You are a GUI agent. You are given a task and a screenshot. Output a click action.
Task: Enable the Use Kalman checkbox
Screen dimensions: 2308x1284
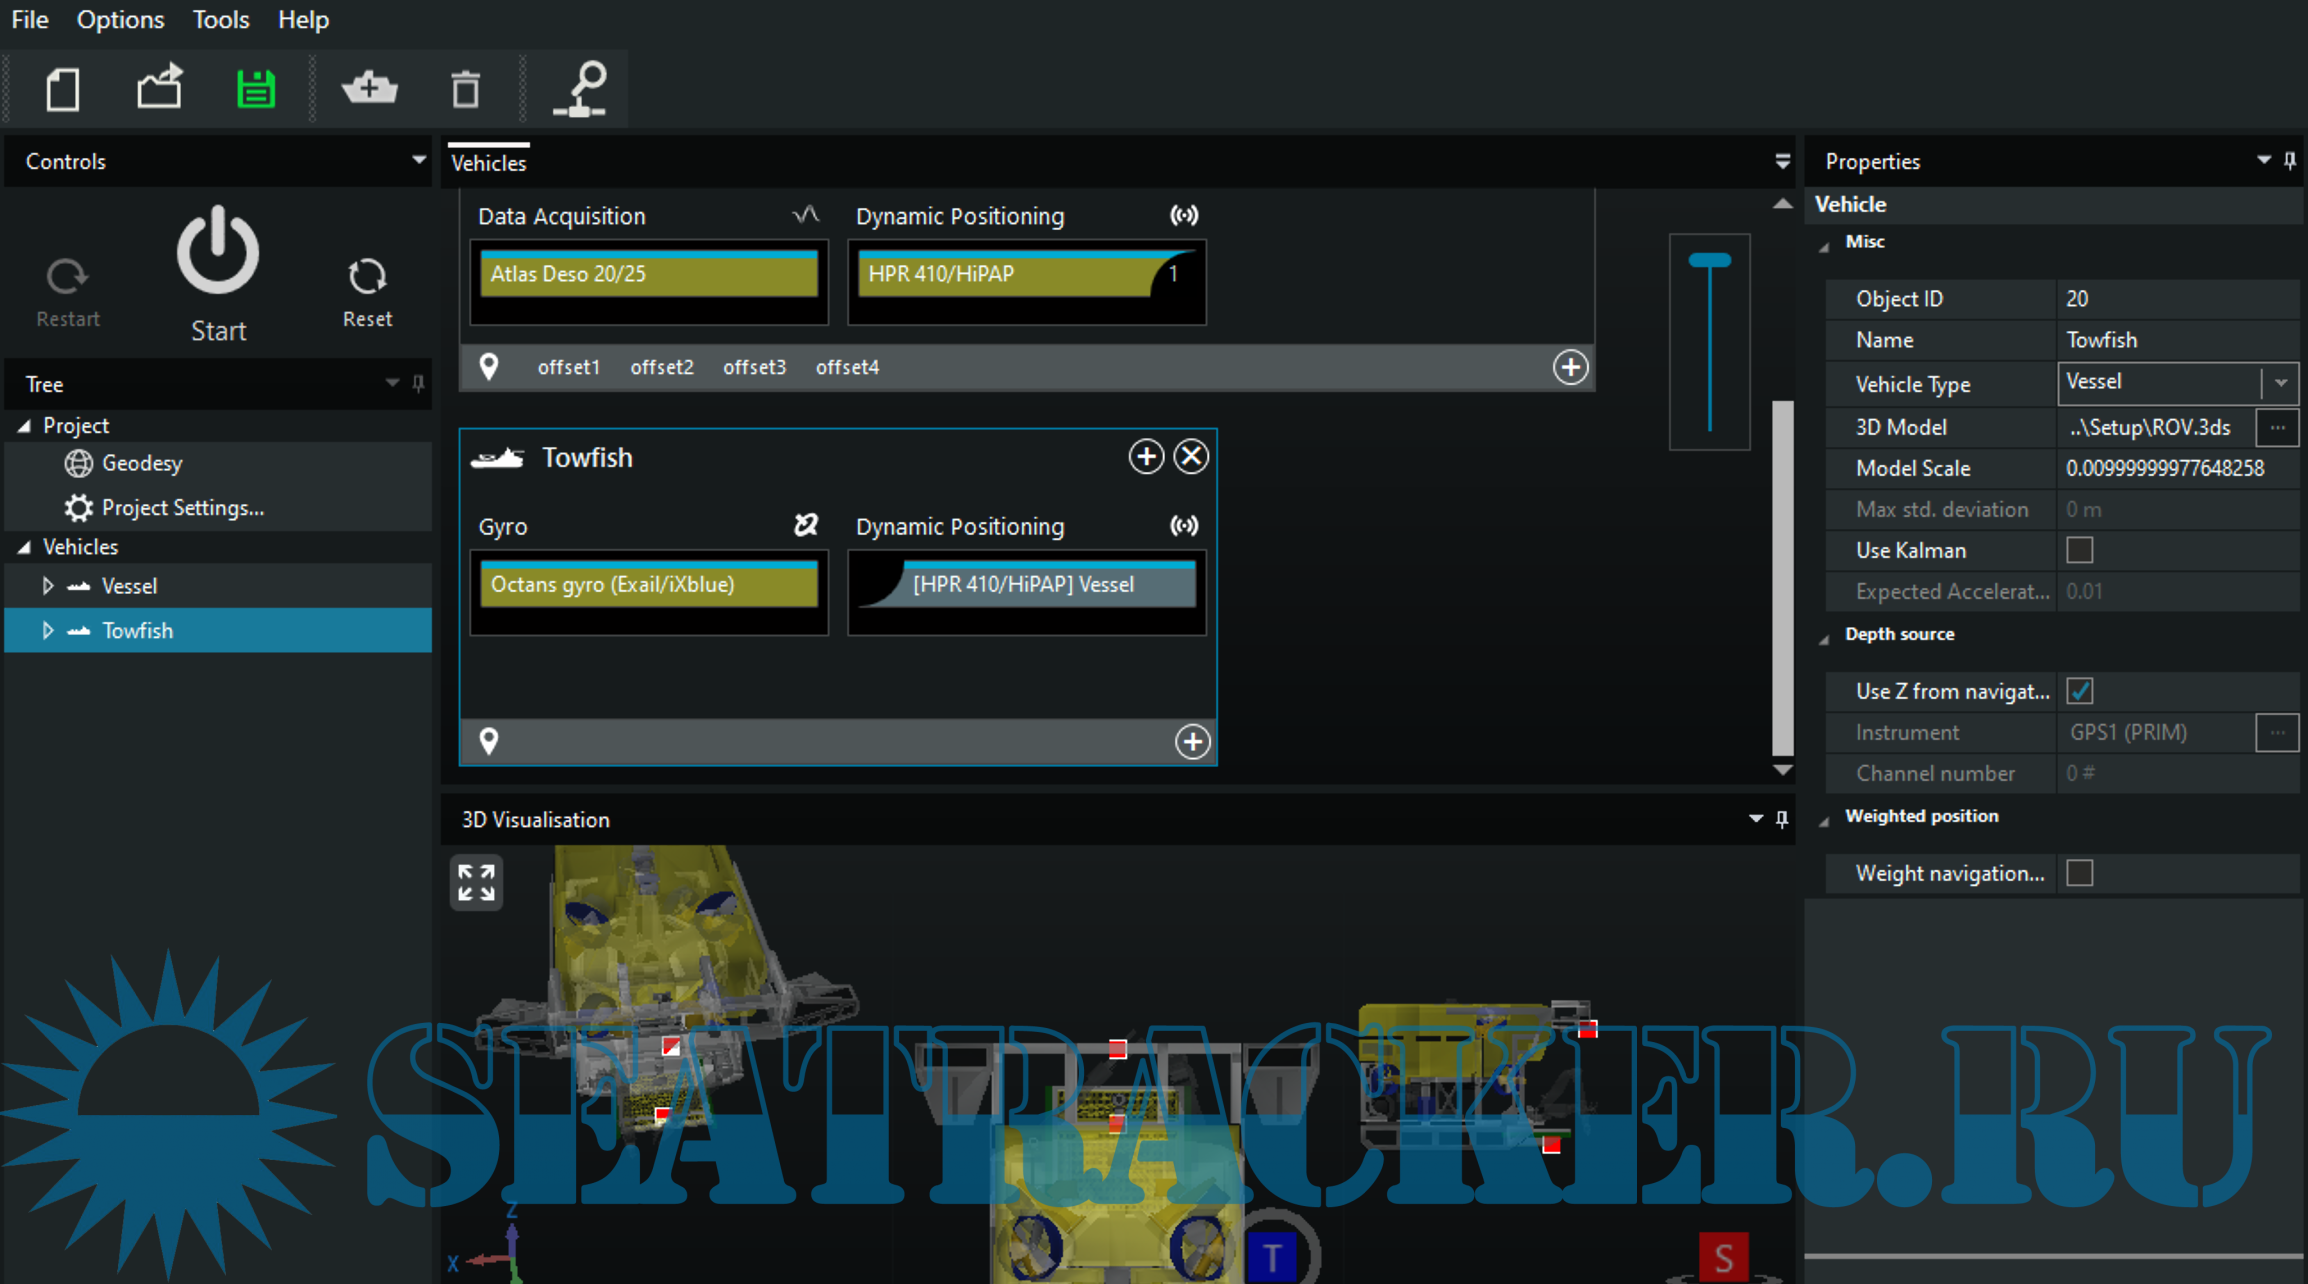[x=2080, y=550]
